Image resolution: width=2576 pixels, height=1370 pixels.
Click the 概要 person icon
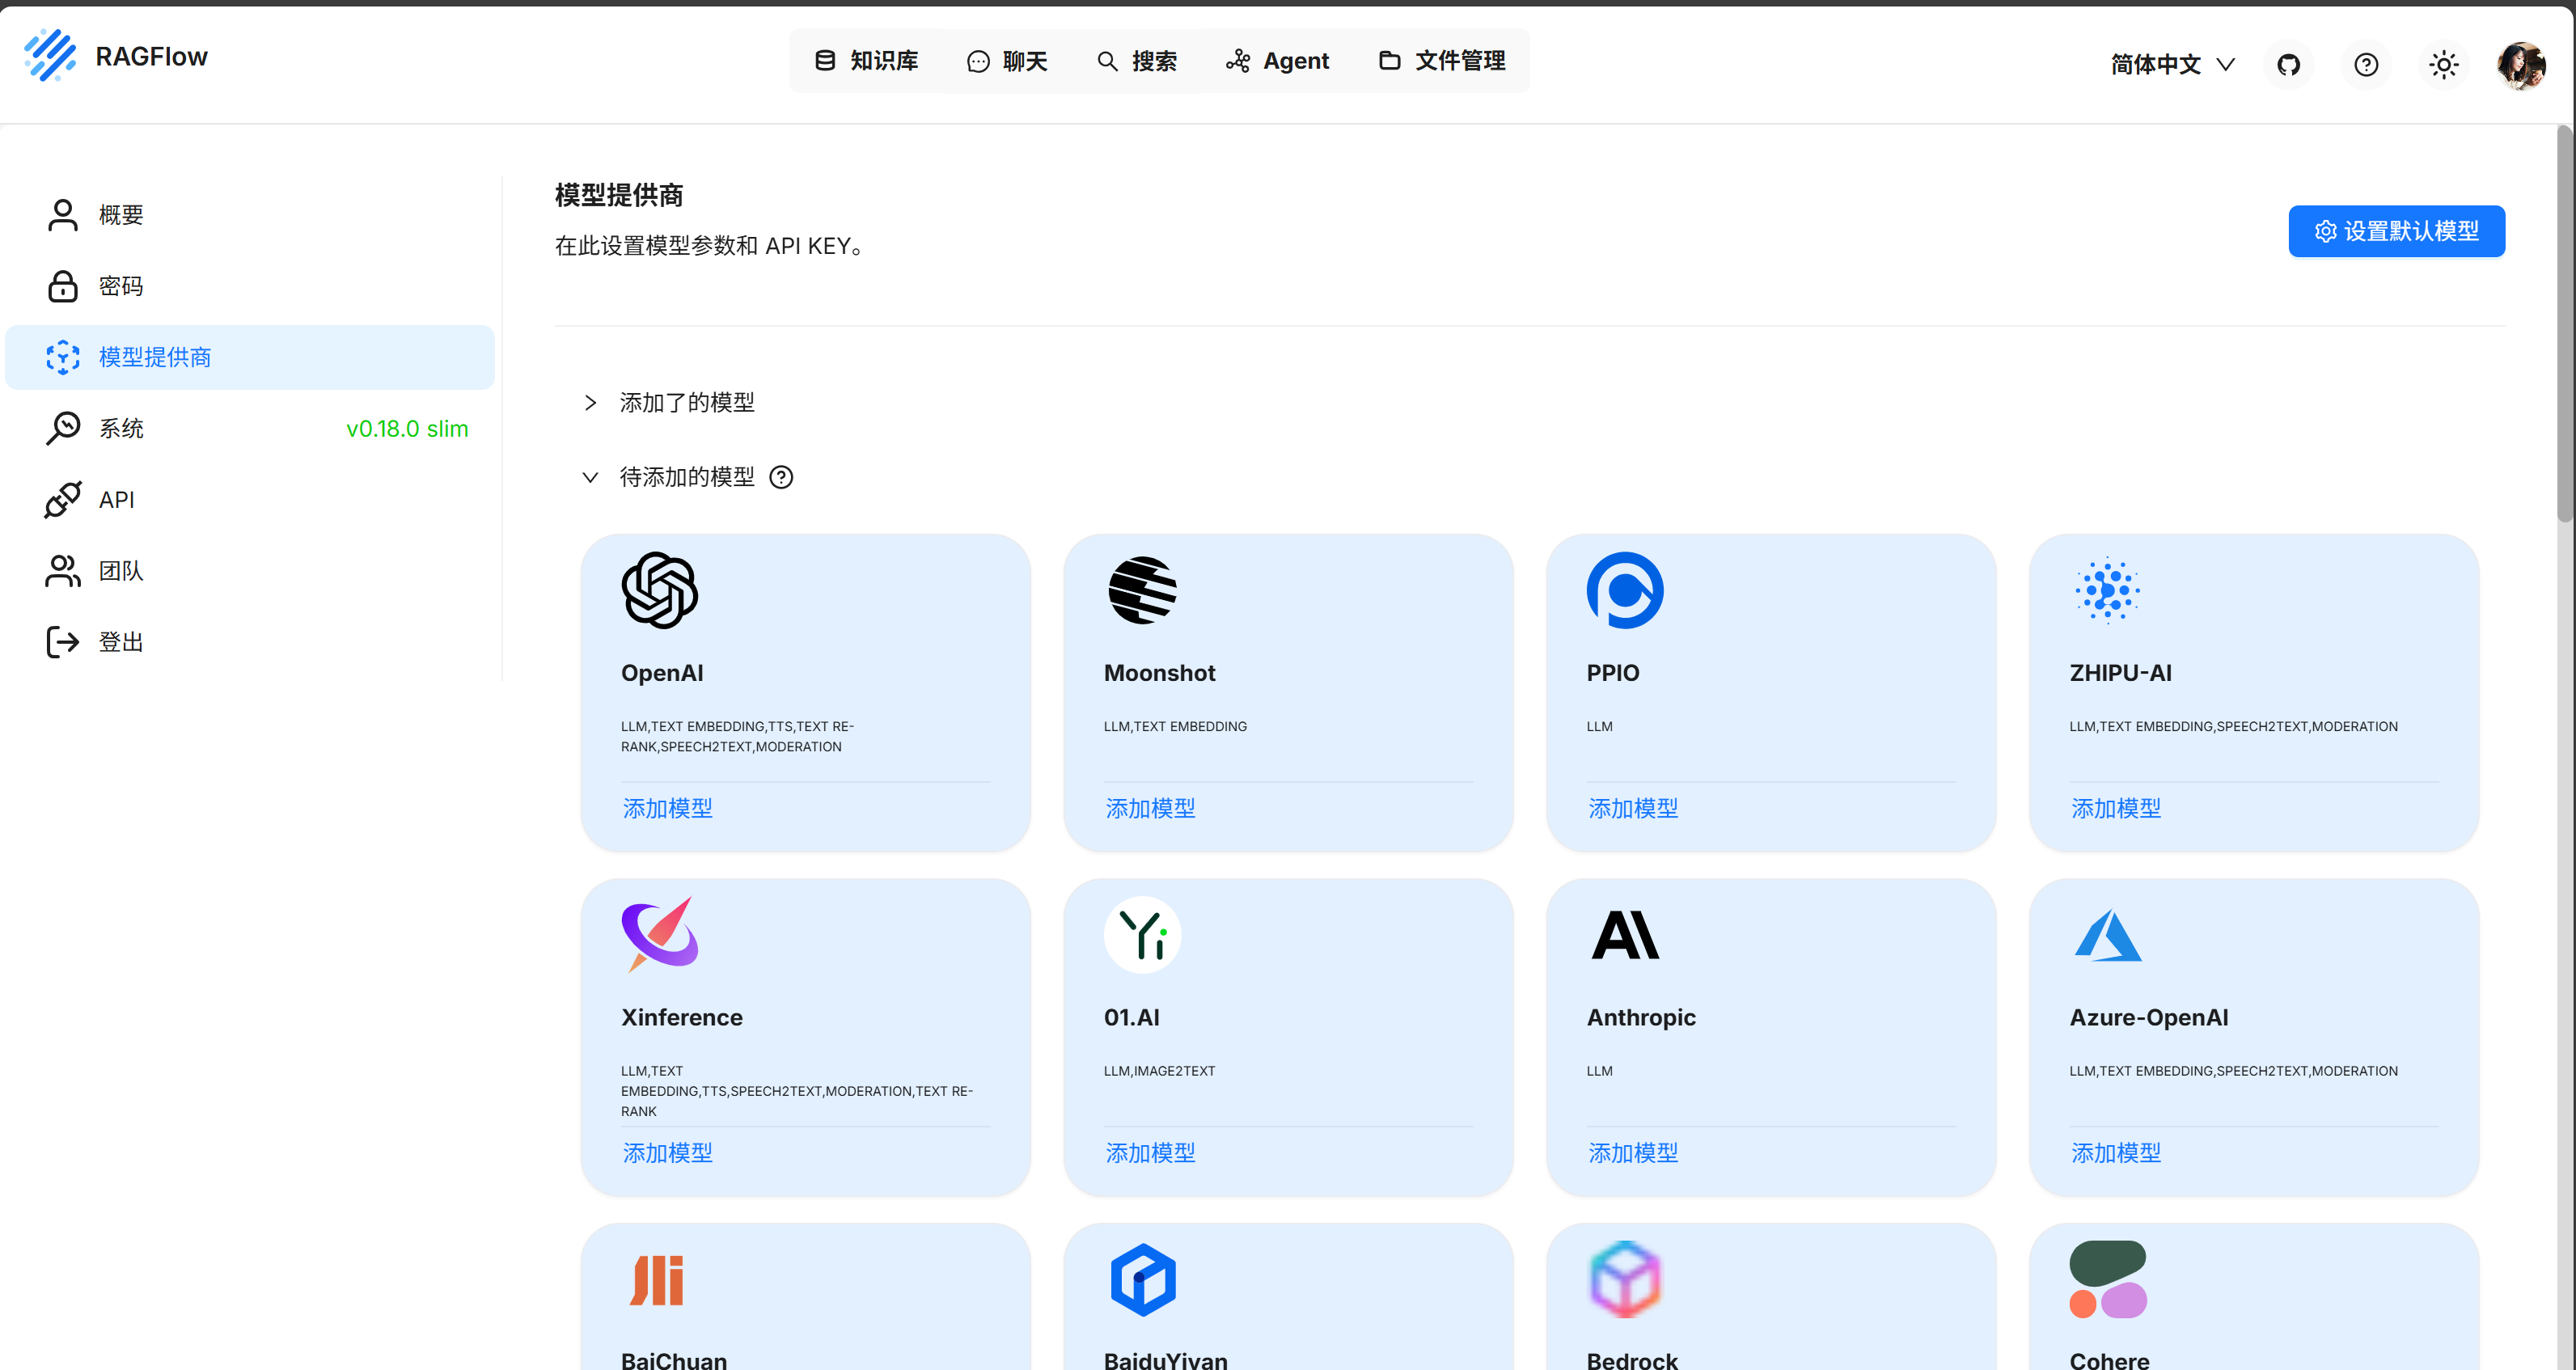pos(63,215)
